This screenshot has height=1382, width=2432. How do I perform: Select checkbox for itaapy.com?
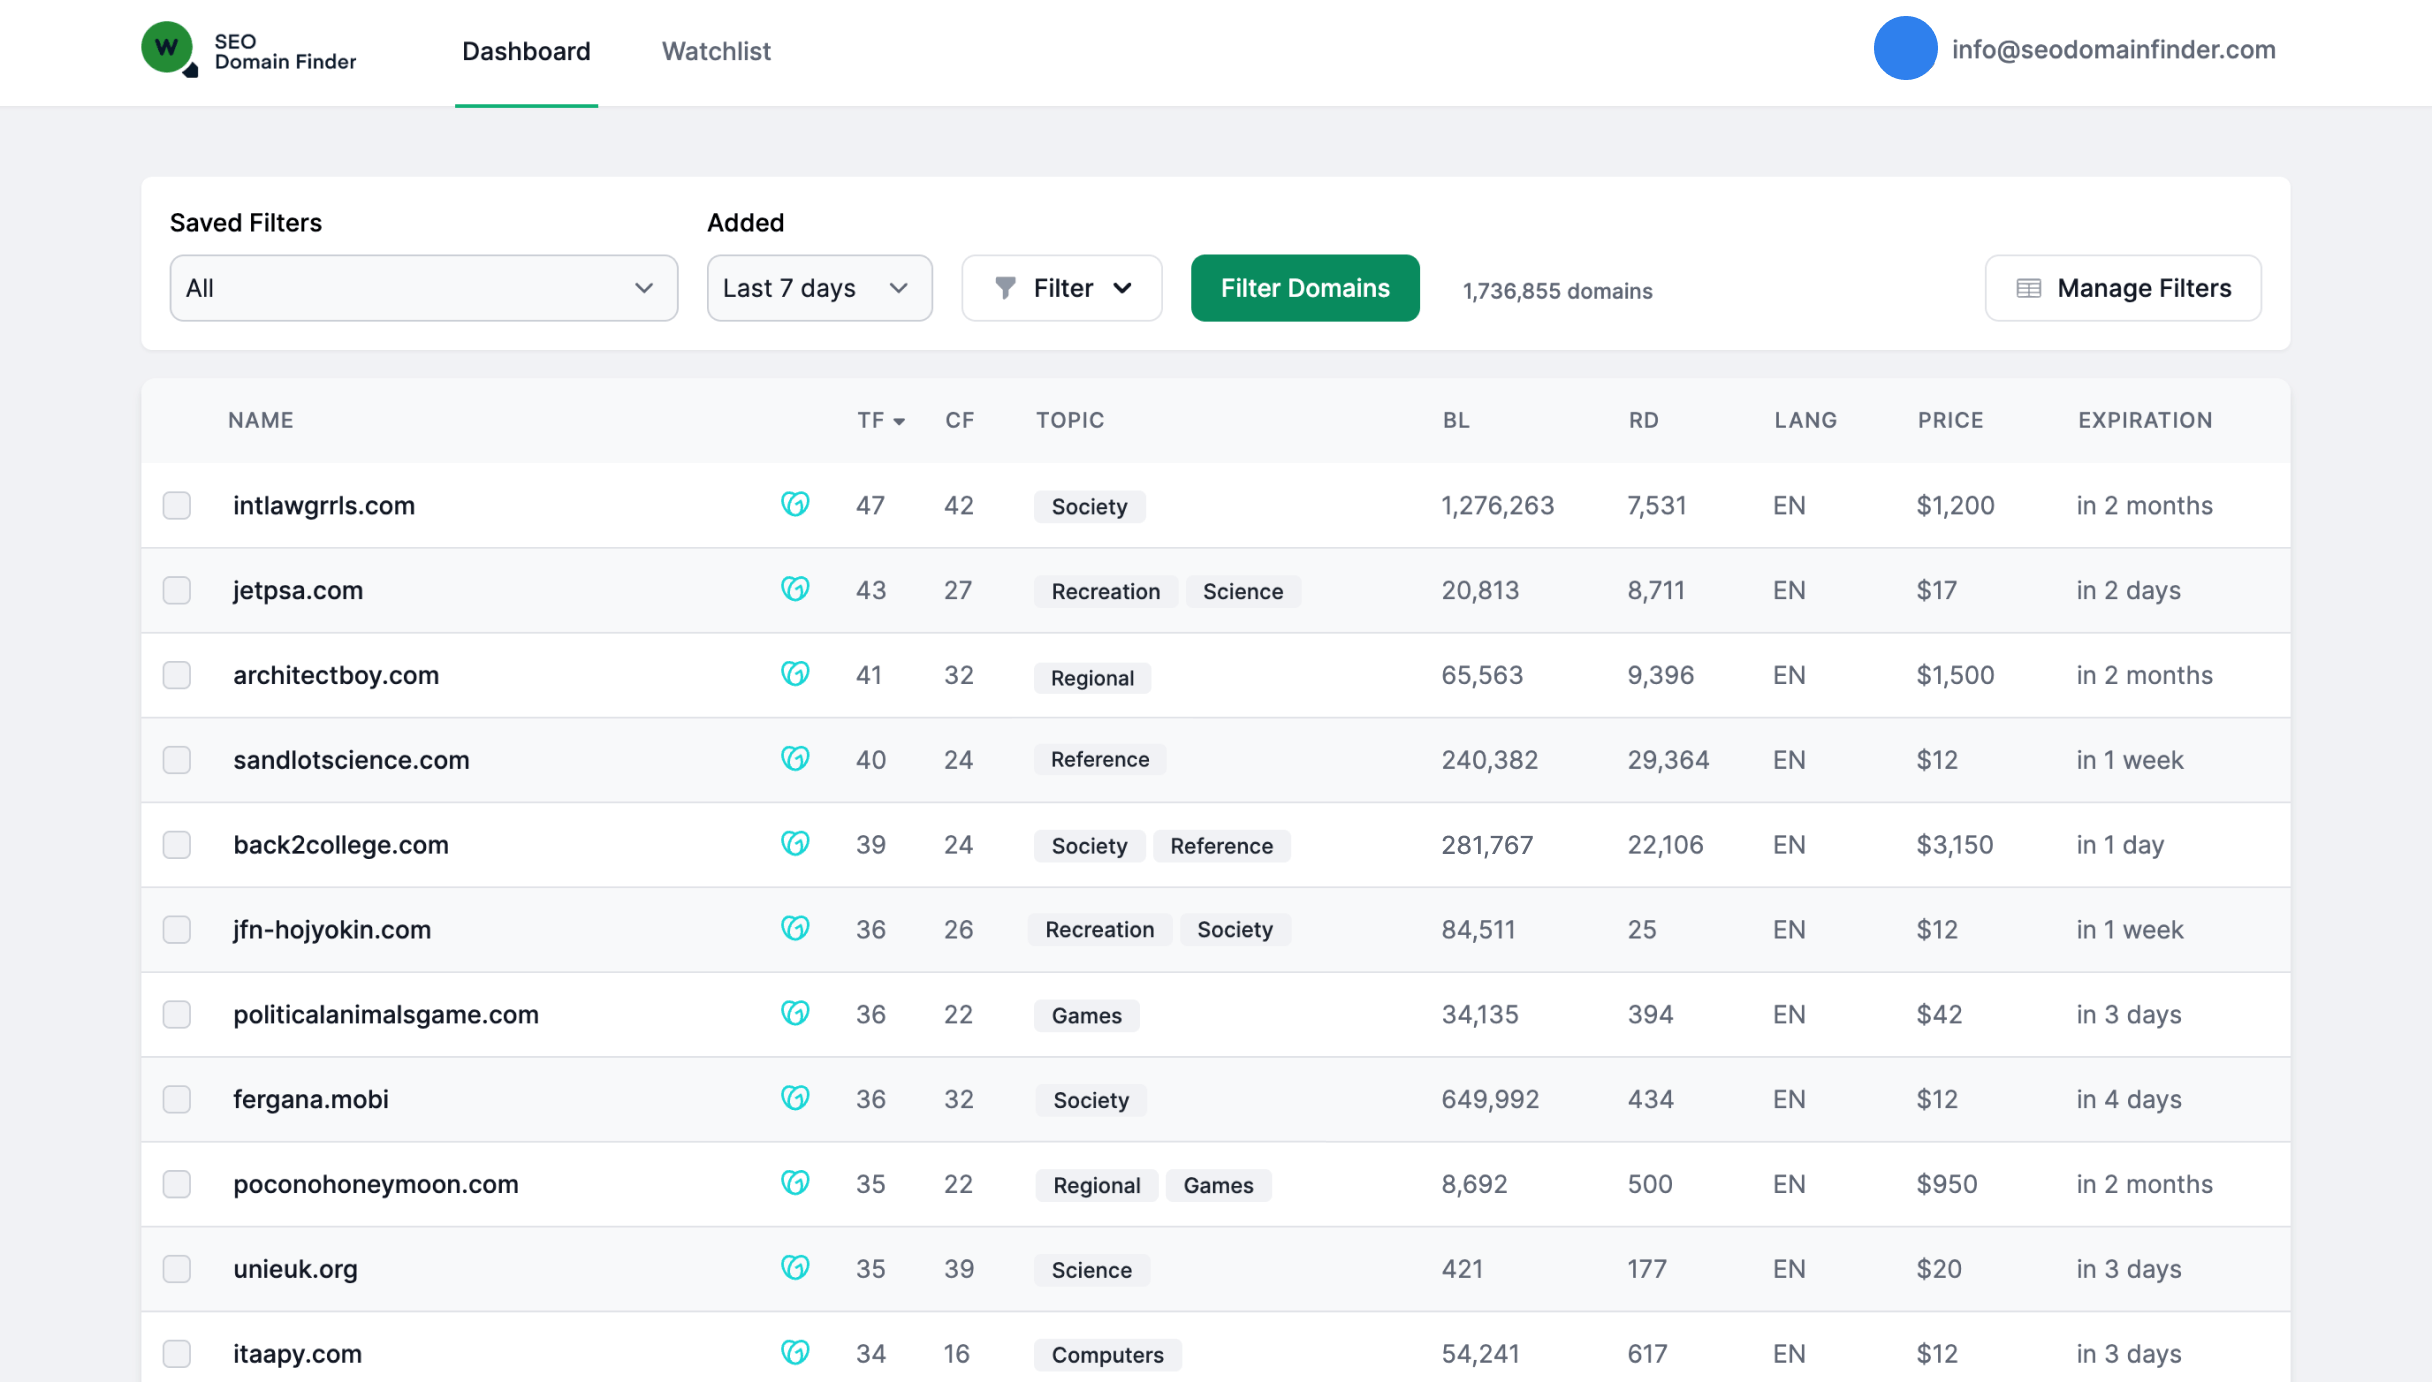177,1354
